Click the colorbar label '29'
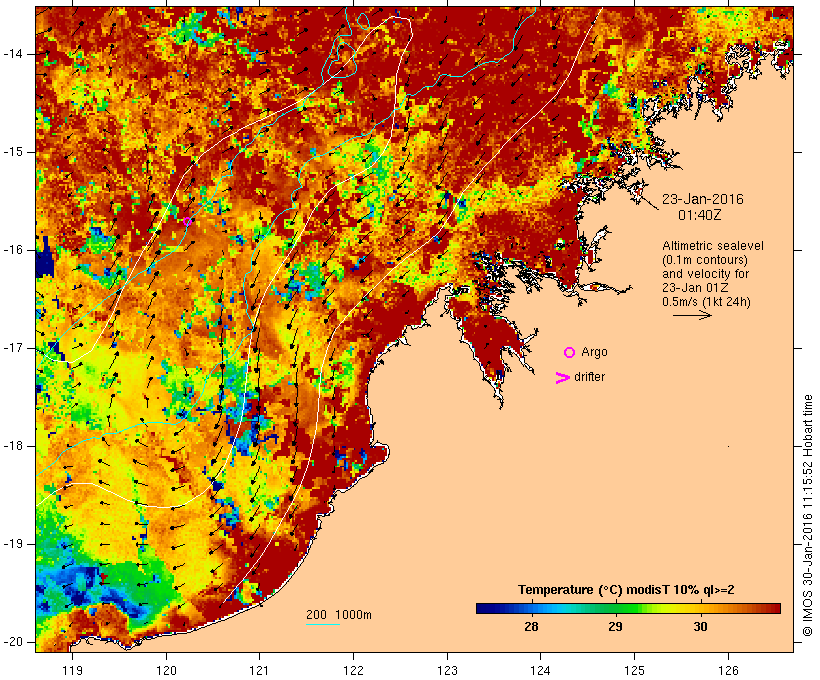 point(616,627)
